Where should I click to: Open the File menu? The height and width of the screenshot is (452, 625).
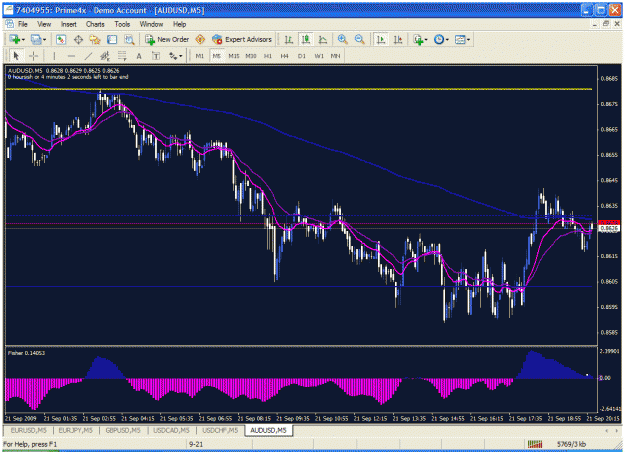(x=23, y=24)
